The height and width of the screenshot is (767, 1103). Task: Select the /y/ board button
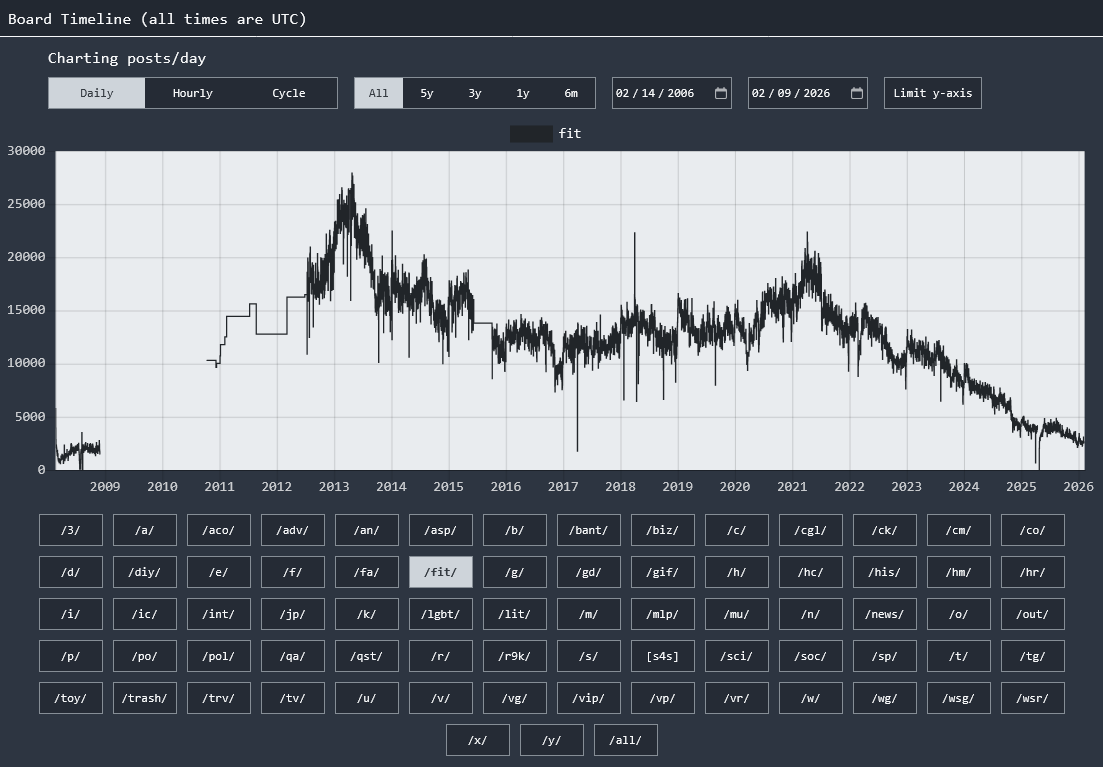click(552, 740)
